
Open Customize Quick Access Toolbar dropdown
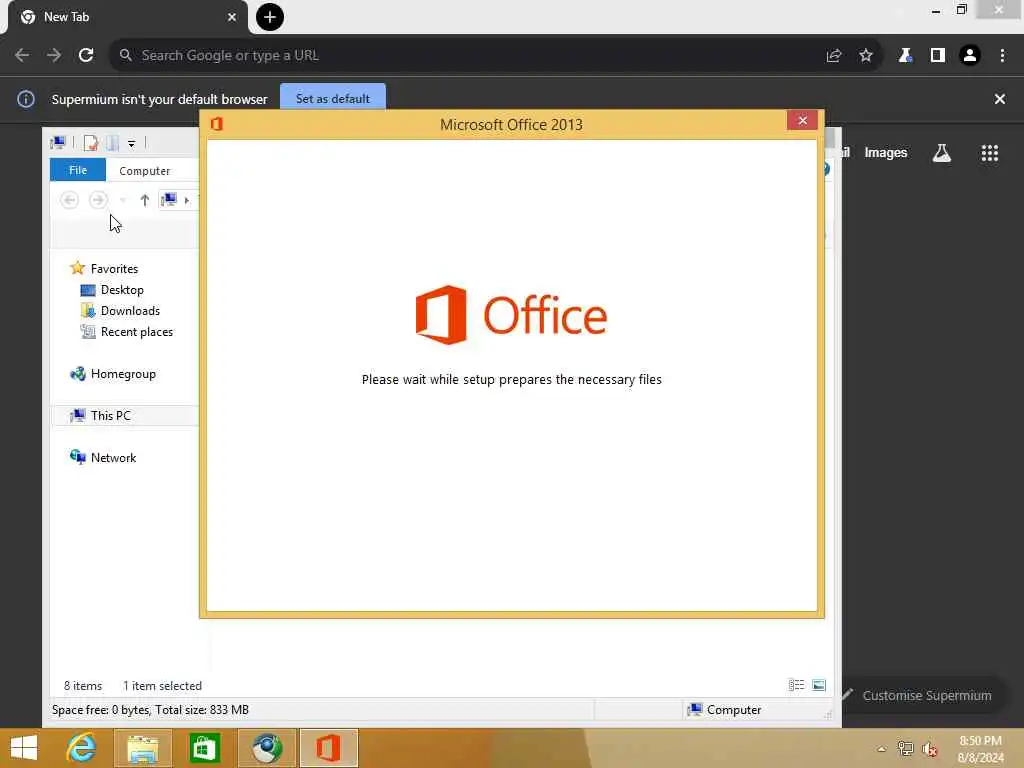point(131,143)
